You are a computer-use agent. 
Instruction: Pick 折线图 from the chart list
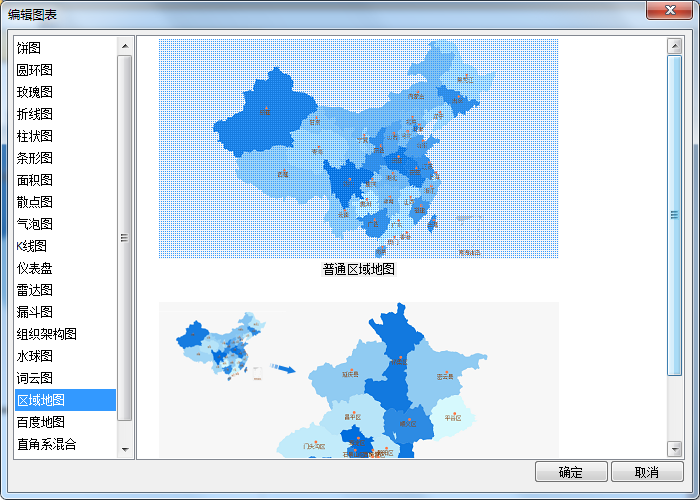click(x=34, y=114)
